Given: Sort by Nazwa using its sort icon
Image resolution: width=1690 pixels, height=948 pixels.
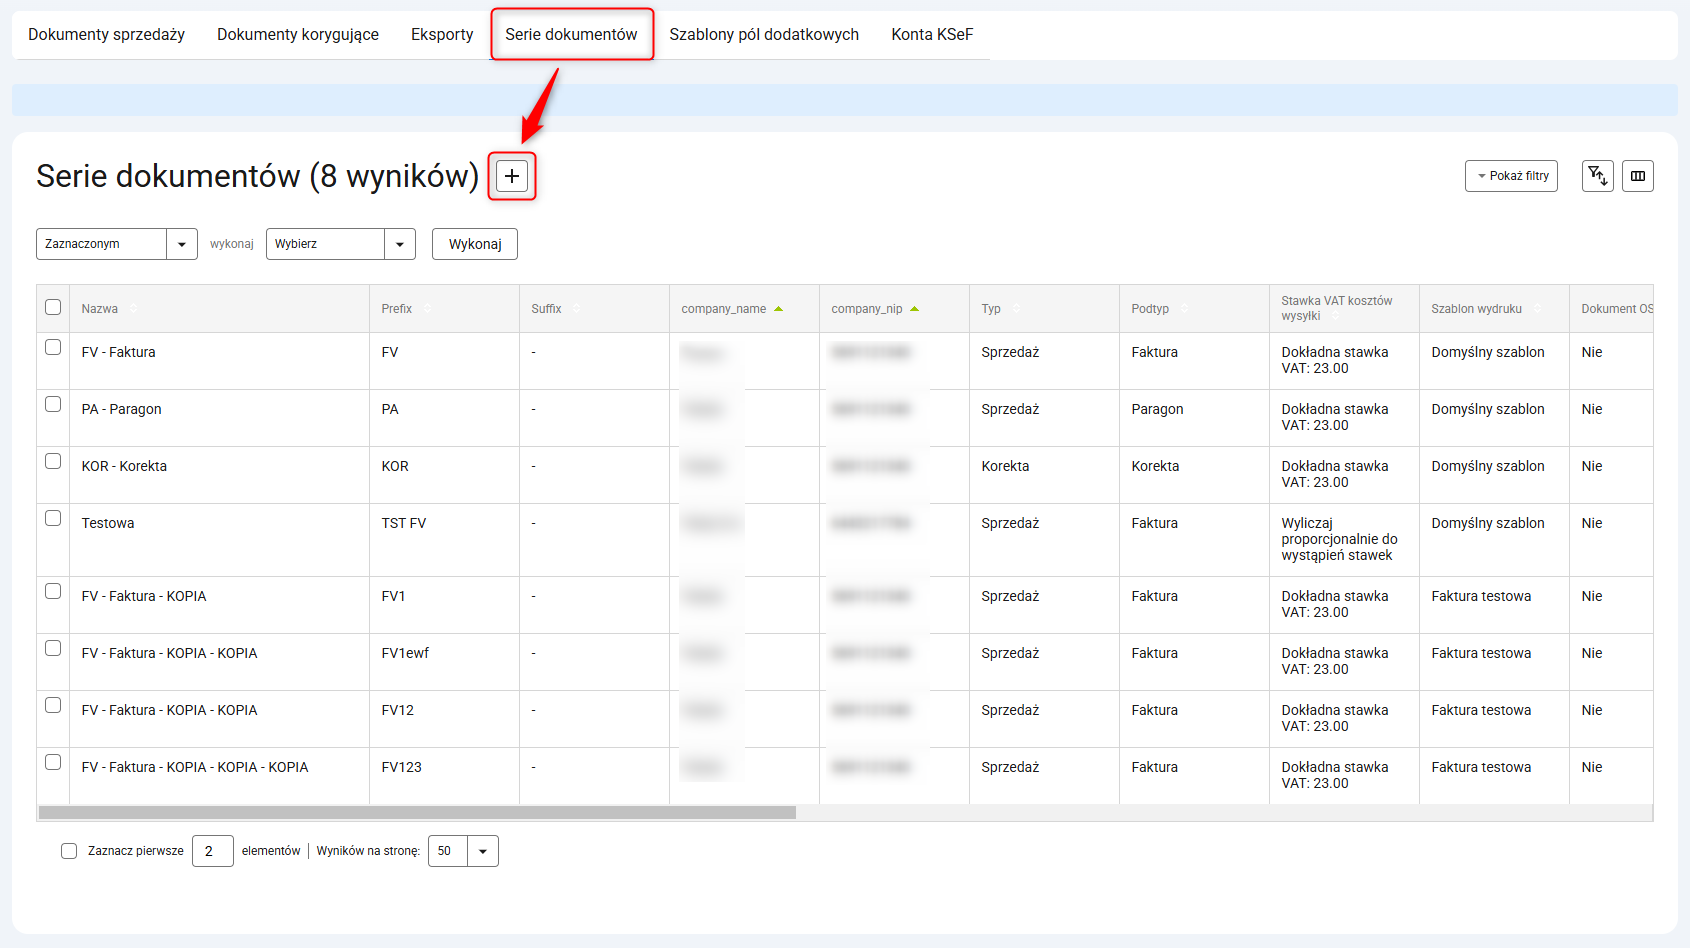Looking at the screenshot, I should pos(133,309).
